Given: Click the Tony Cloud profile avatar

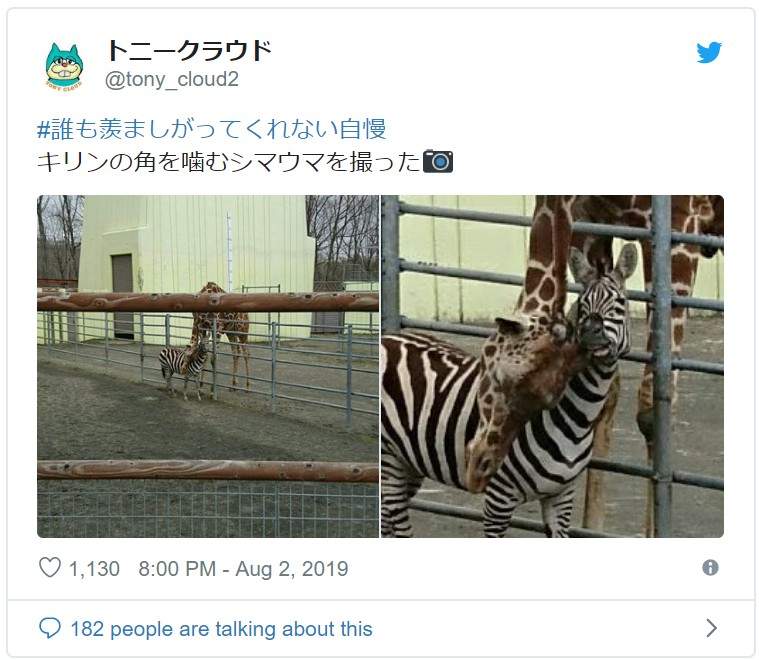Looking at the screenshot, I should click(64, 66).
